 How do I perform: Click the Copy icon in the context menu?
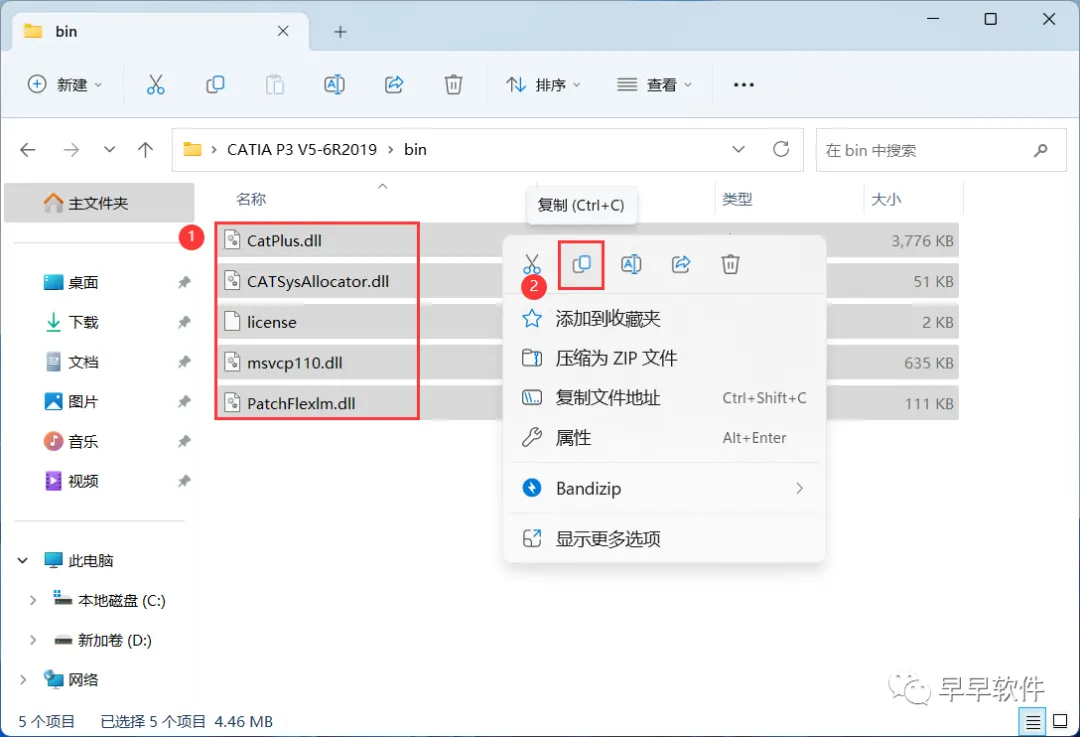[581, 264]
